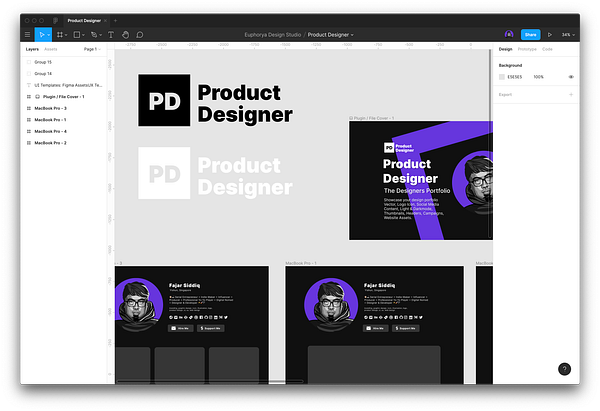Click thumbnail icon beside Plugin File Cover

point(38,97)
